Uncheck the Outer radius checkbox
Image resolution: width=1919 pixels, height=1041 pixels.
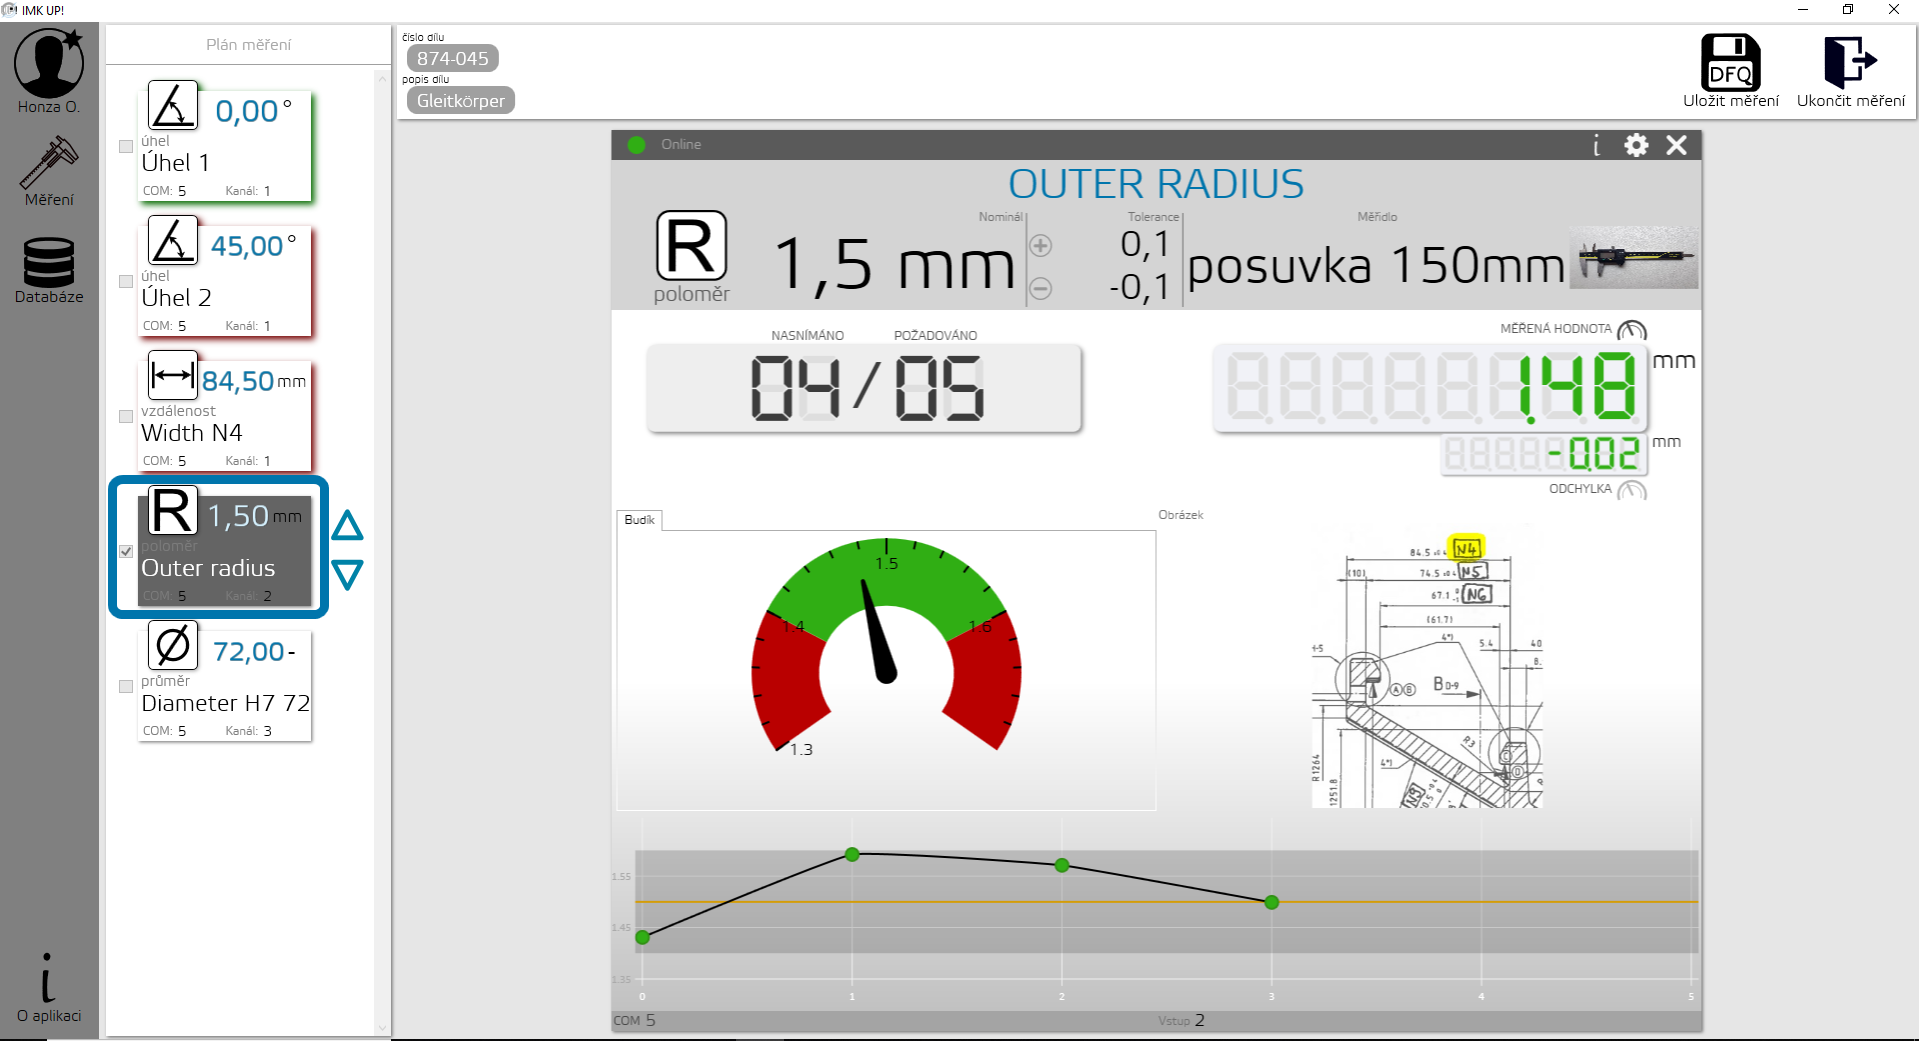(x=126, y=551)
